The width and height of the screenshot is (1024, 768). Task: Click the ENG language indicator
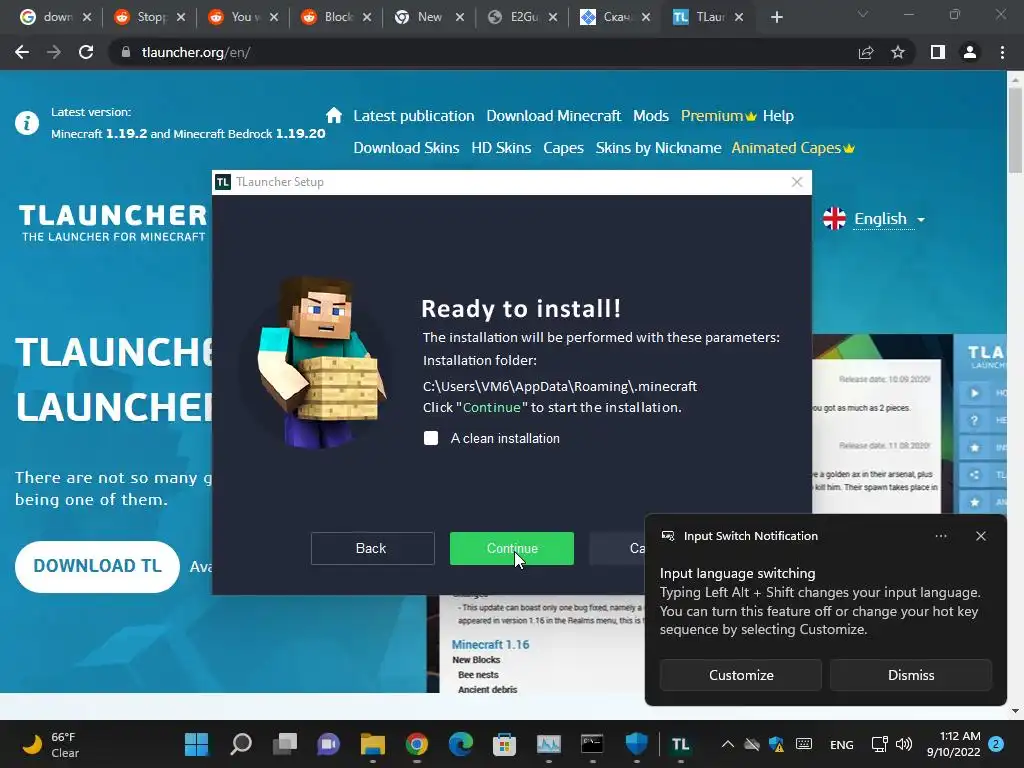(x=841, y=744)
